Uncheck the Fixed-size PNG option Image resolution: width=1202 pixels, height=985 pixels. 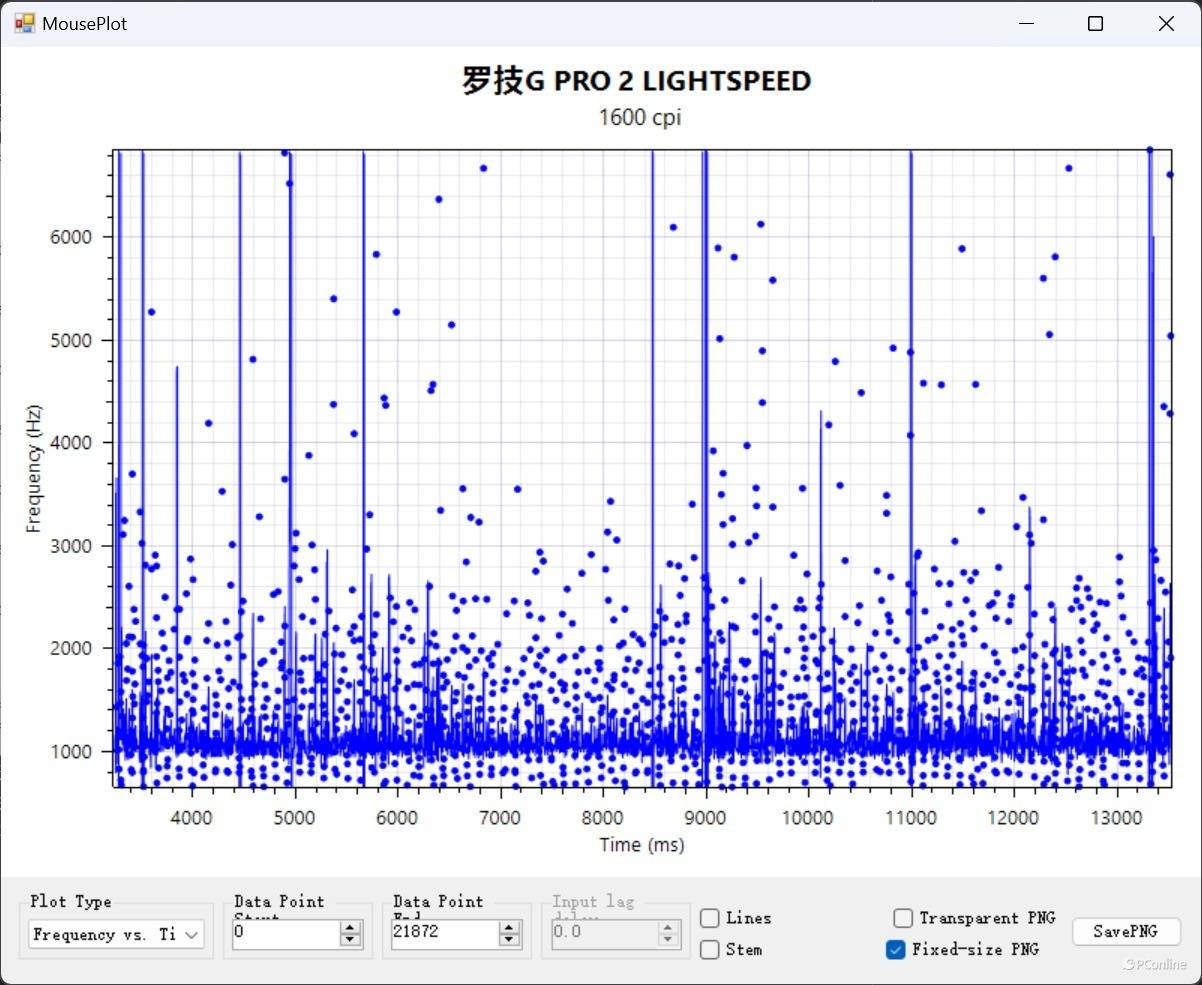coord(896,949)
